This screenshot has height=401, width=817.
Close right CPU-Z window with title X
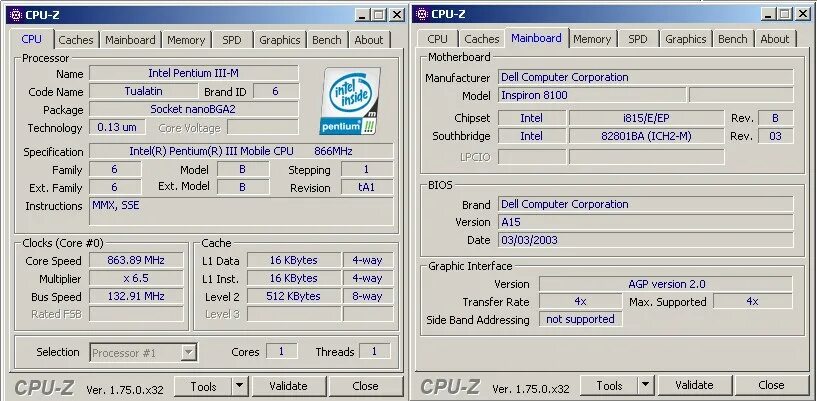coord(803,14)
